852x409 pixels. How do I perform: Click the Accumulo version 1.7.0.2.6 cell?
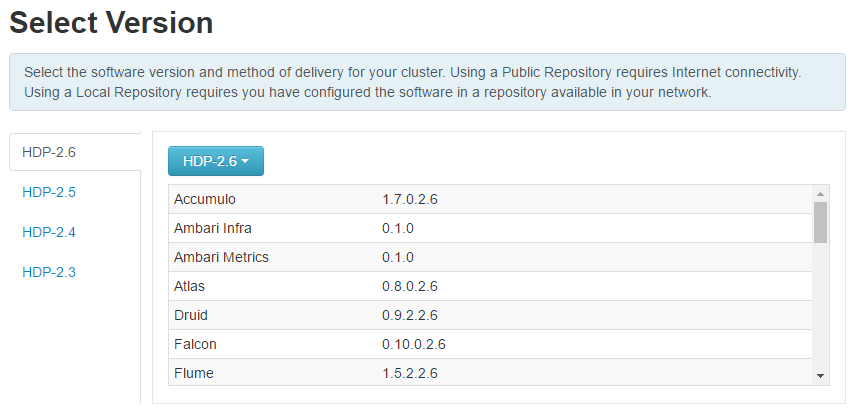[x=410, y=199]
